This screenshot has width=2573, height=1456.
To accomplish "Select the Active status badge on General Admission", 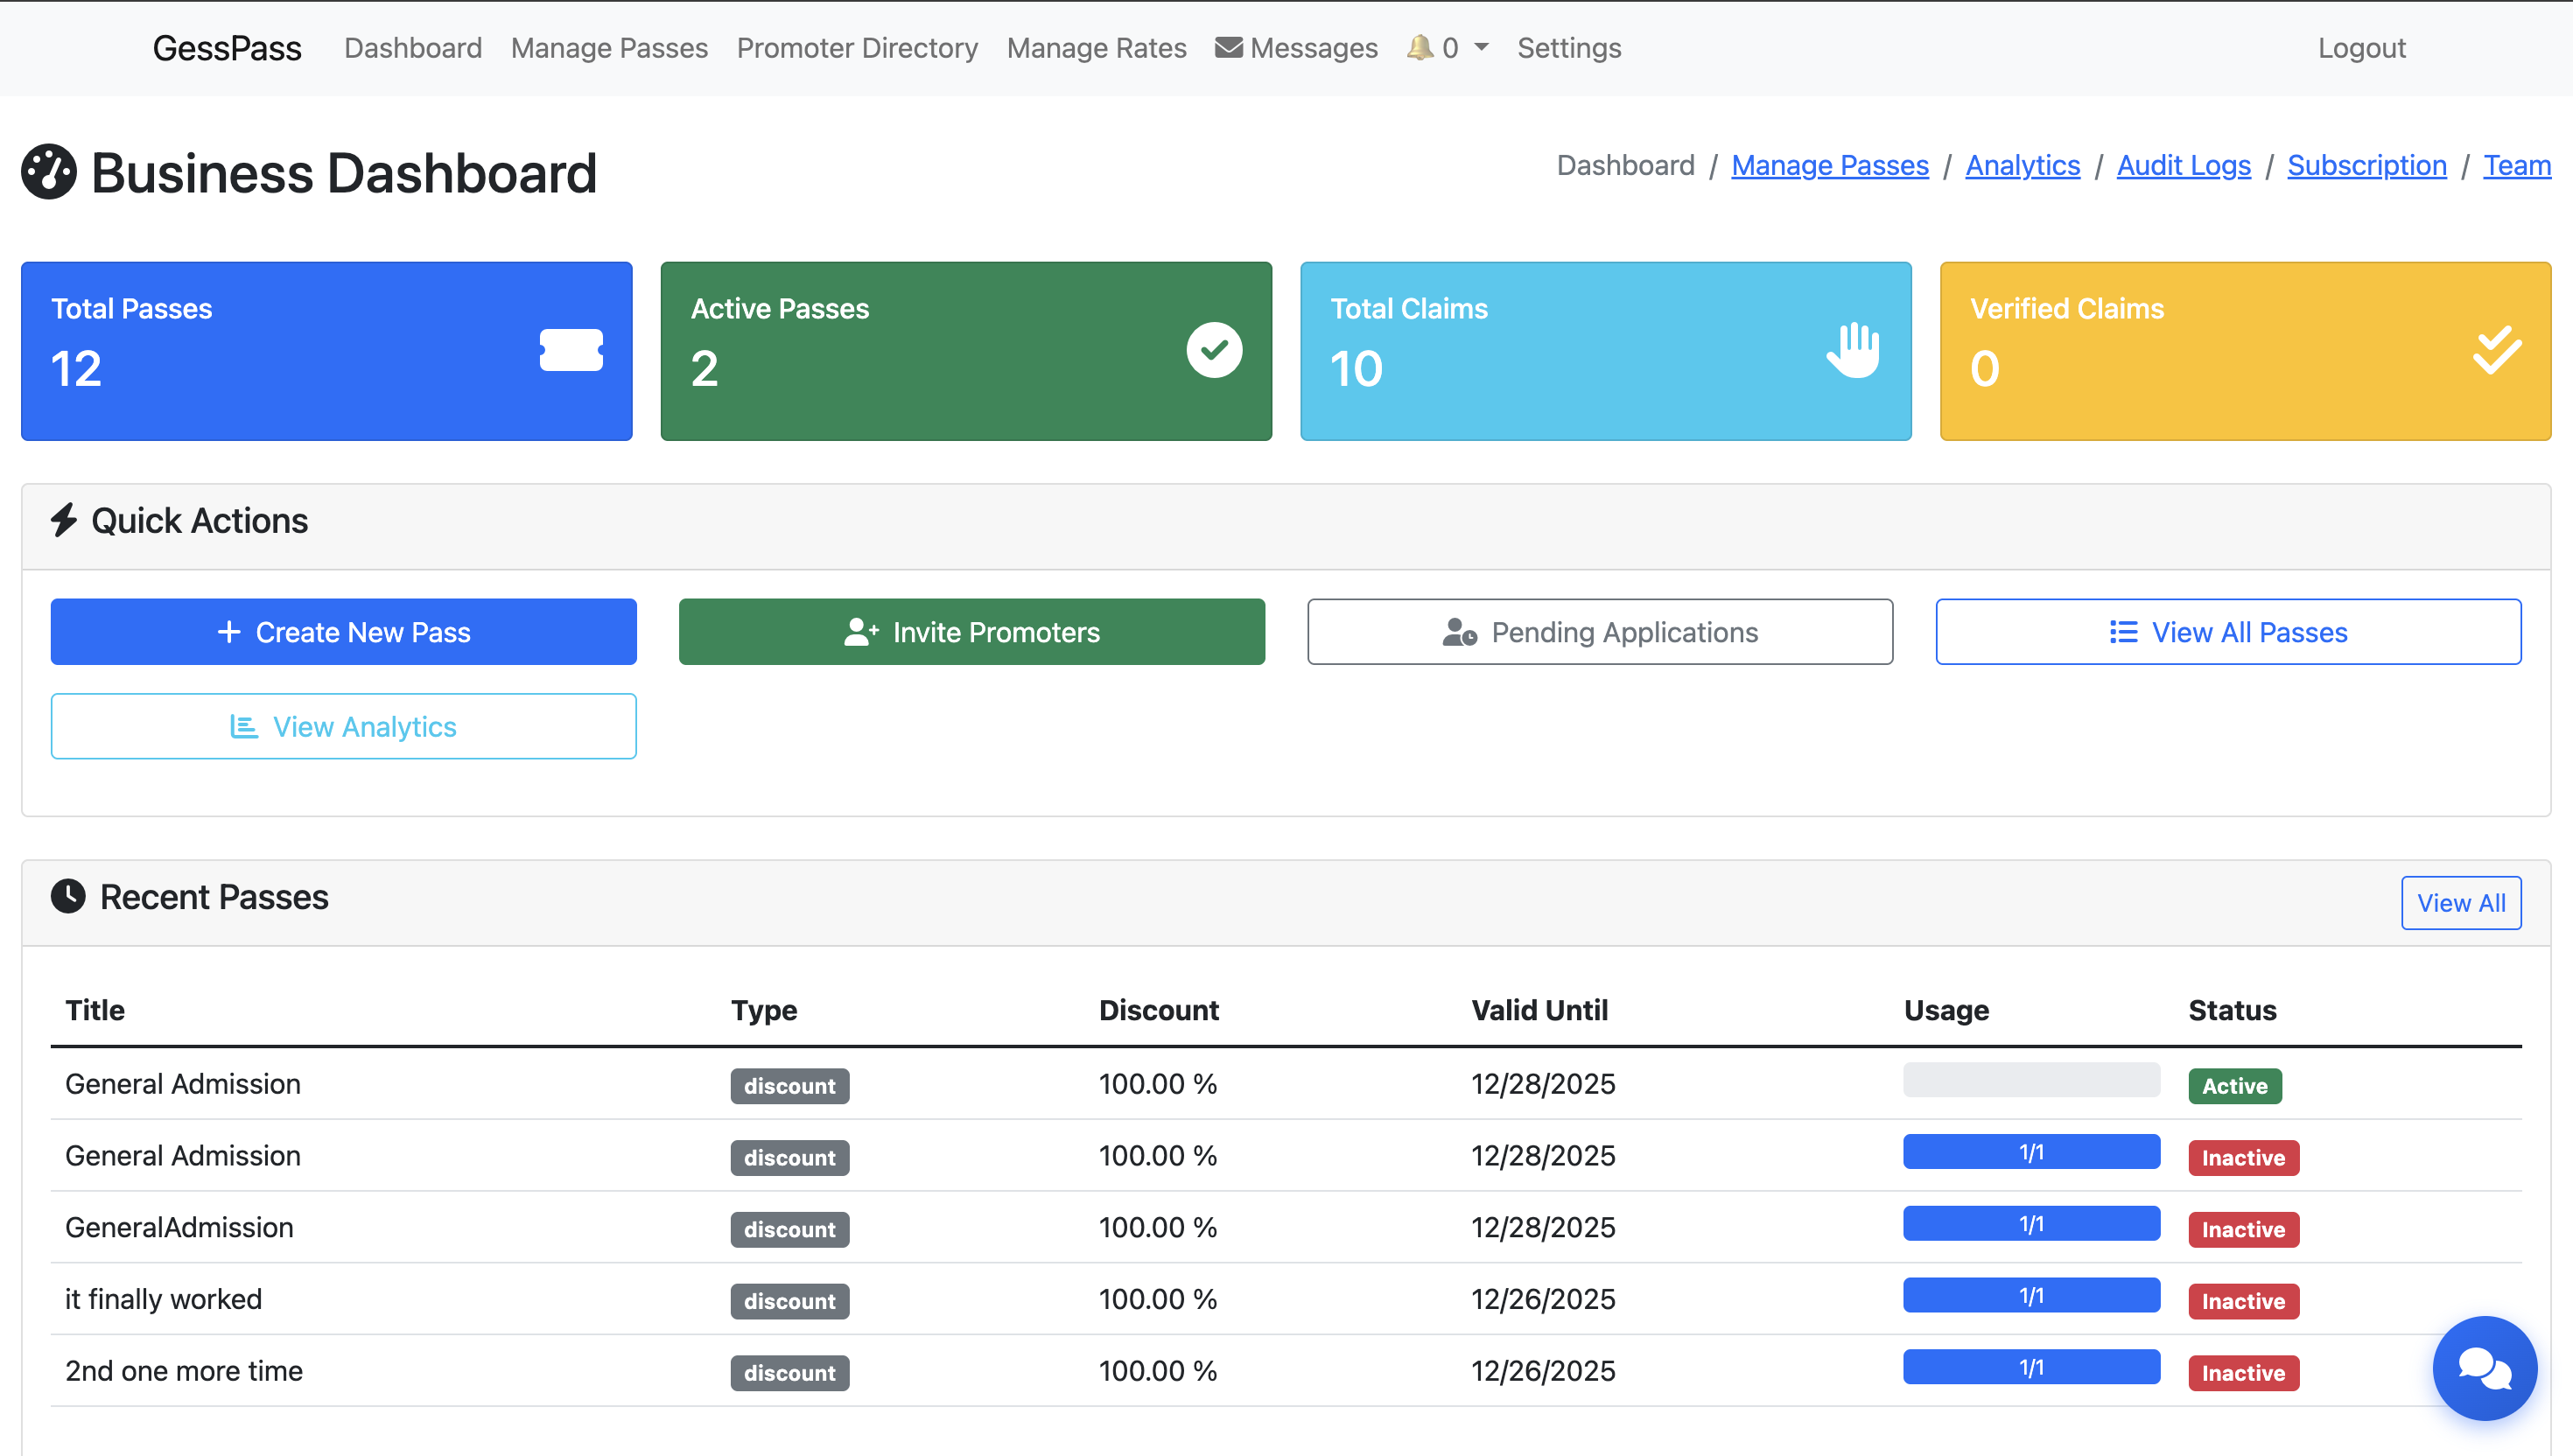I will (x=2233, y=1085).
